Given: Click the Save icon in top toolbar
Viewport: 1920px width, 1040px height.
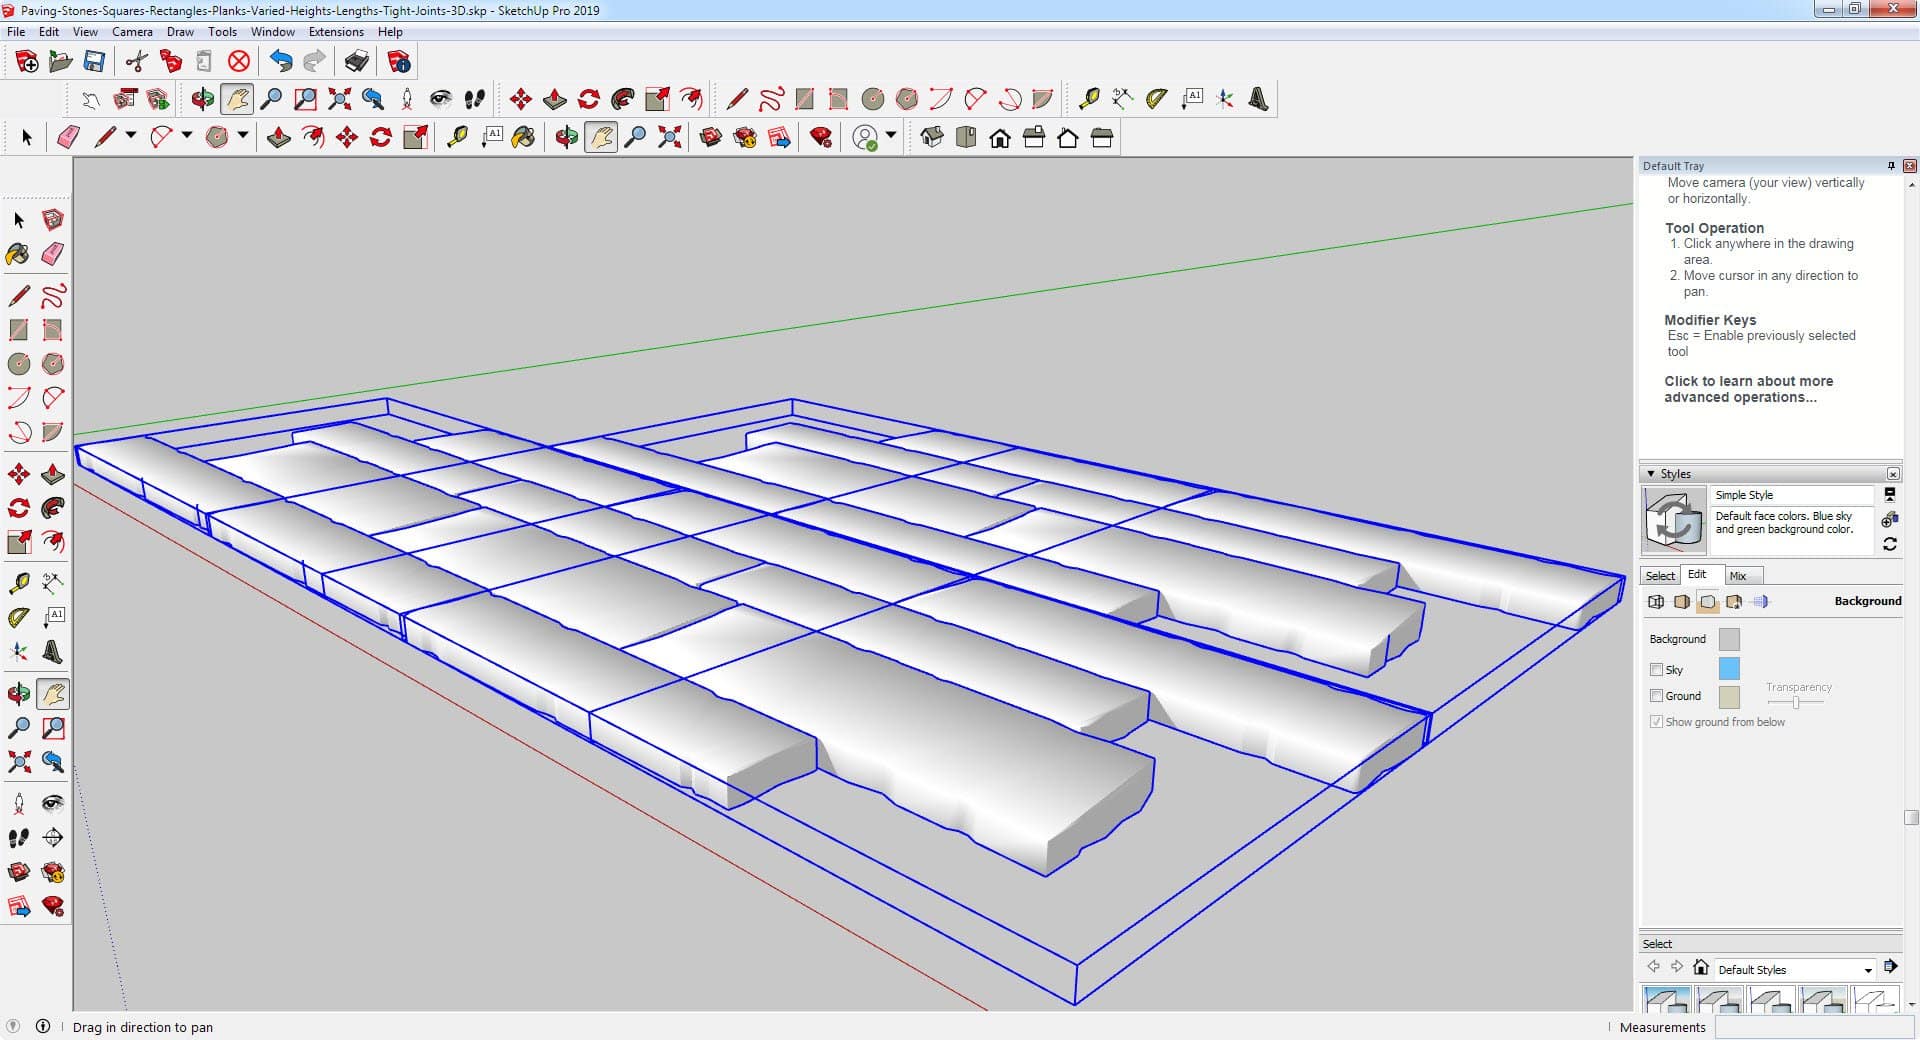Looking at the screenshot, I should 94,62.
